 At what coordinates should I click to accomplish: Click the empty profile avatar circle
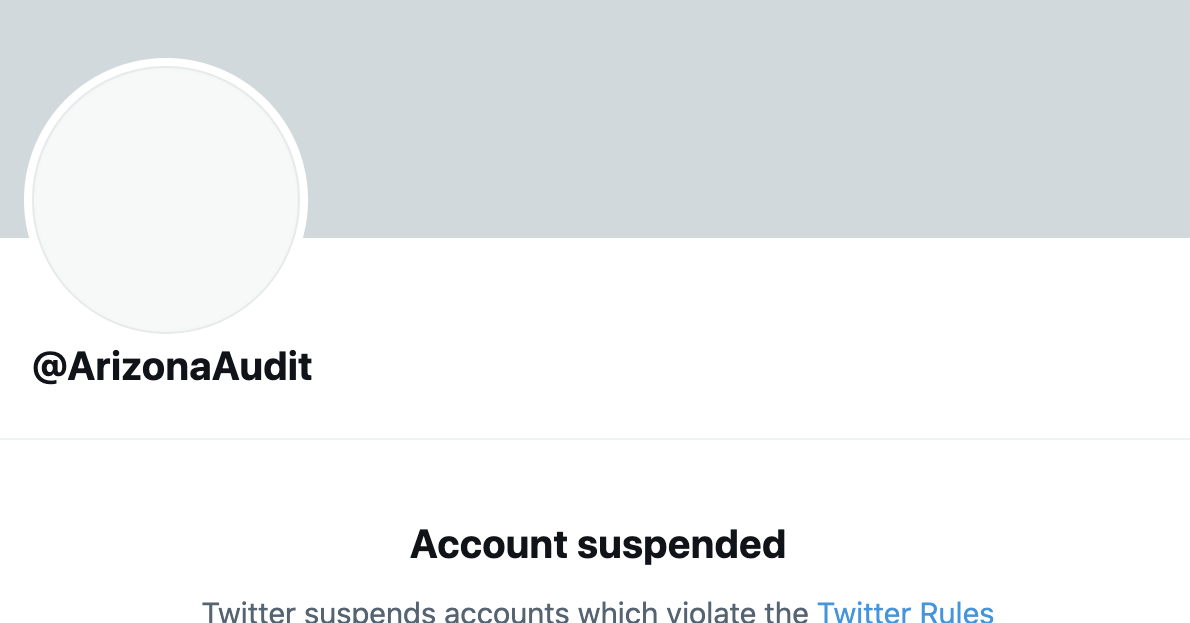pyautogui.click(x=166, y=200)
